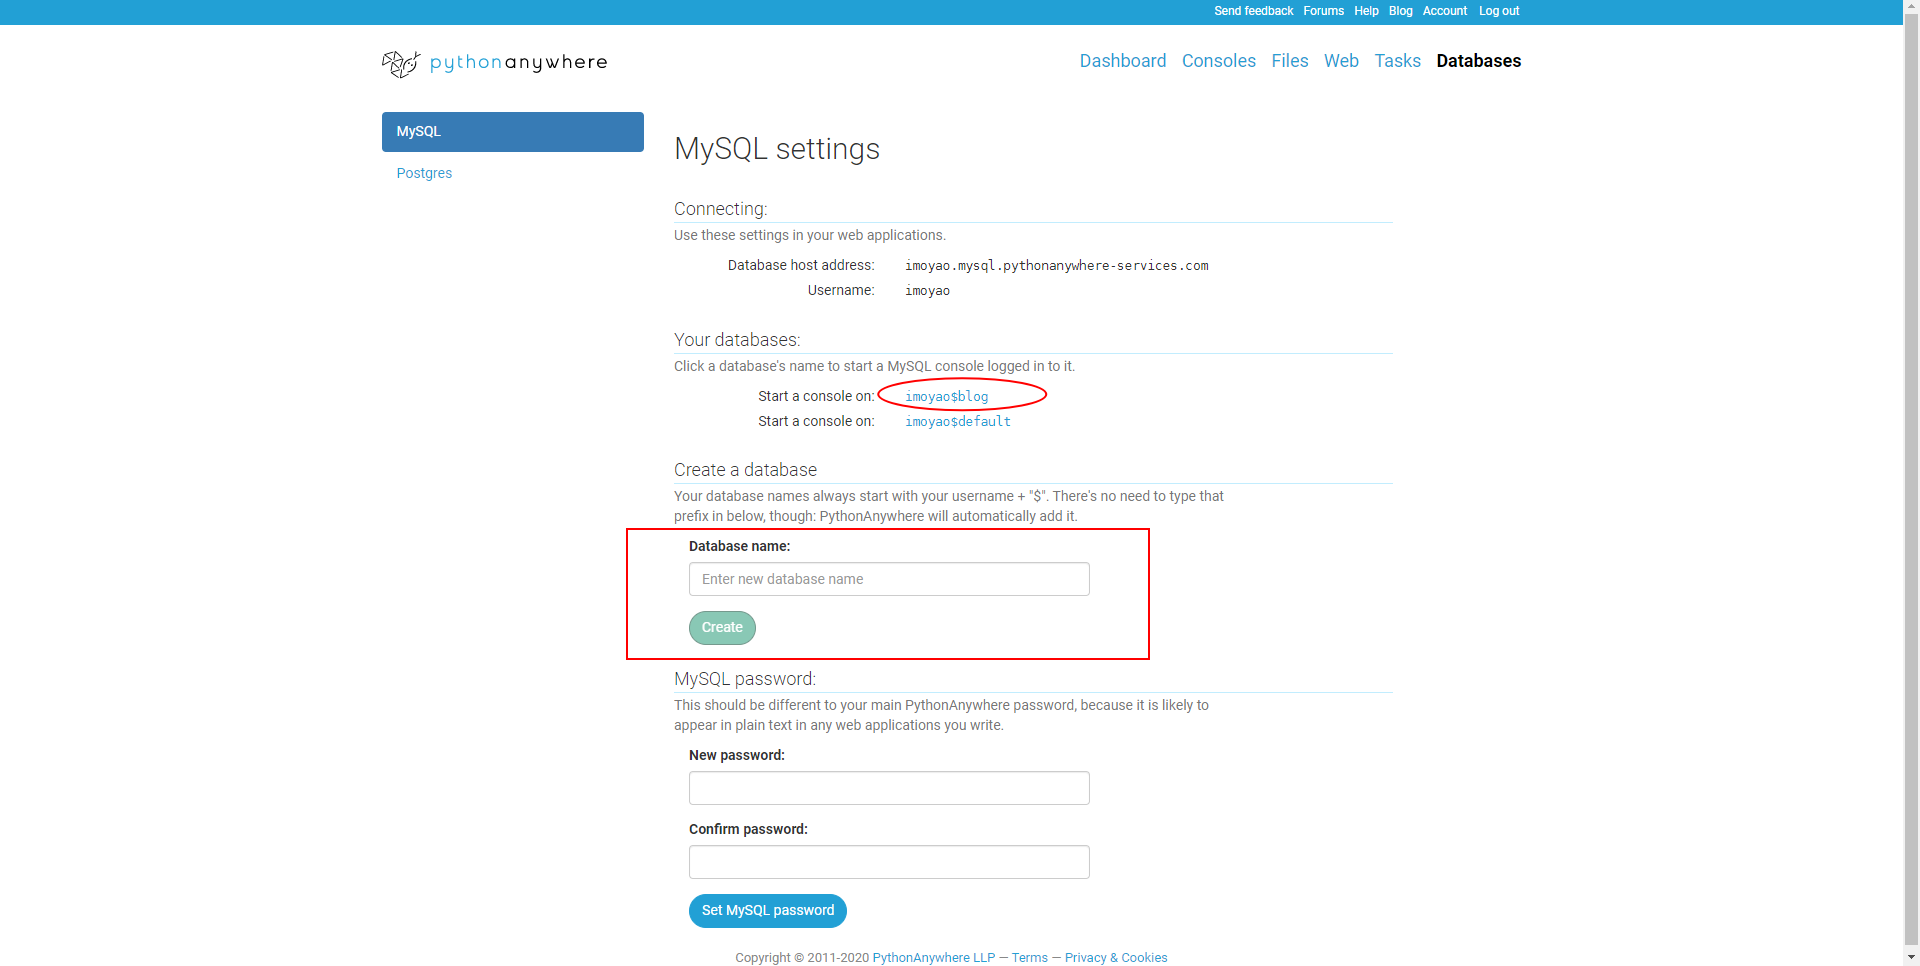Focus the Database name input field
This screenshot has height=966, width=1920.
[x=889, y=579]
